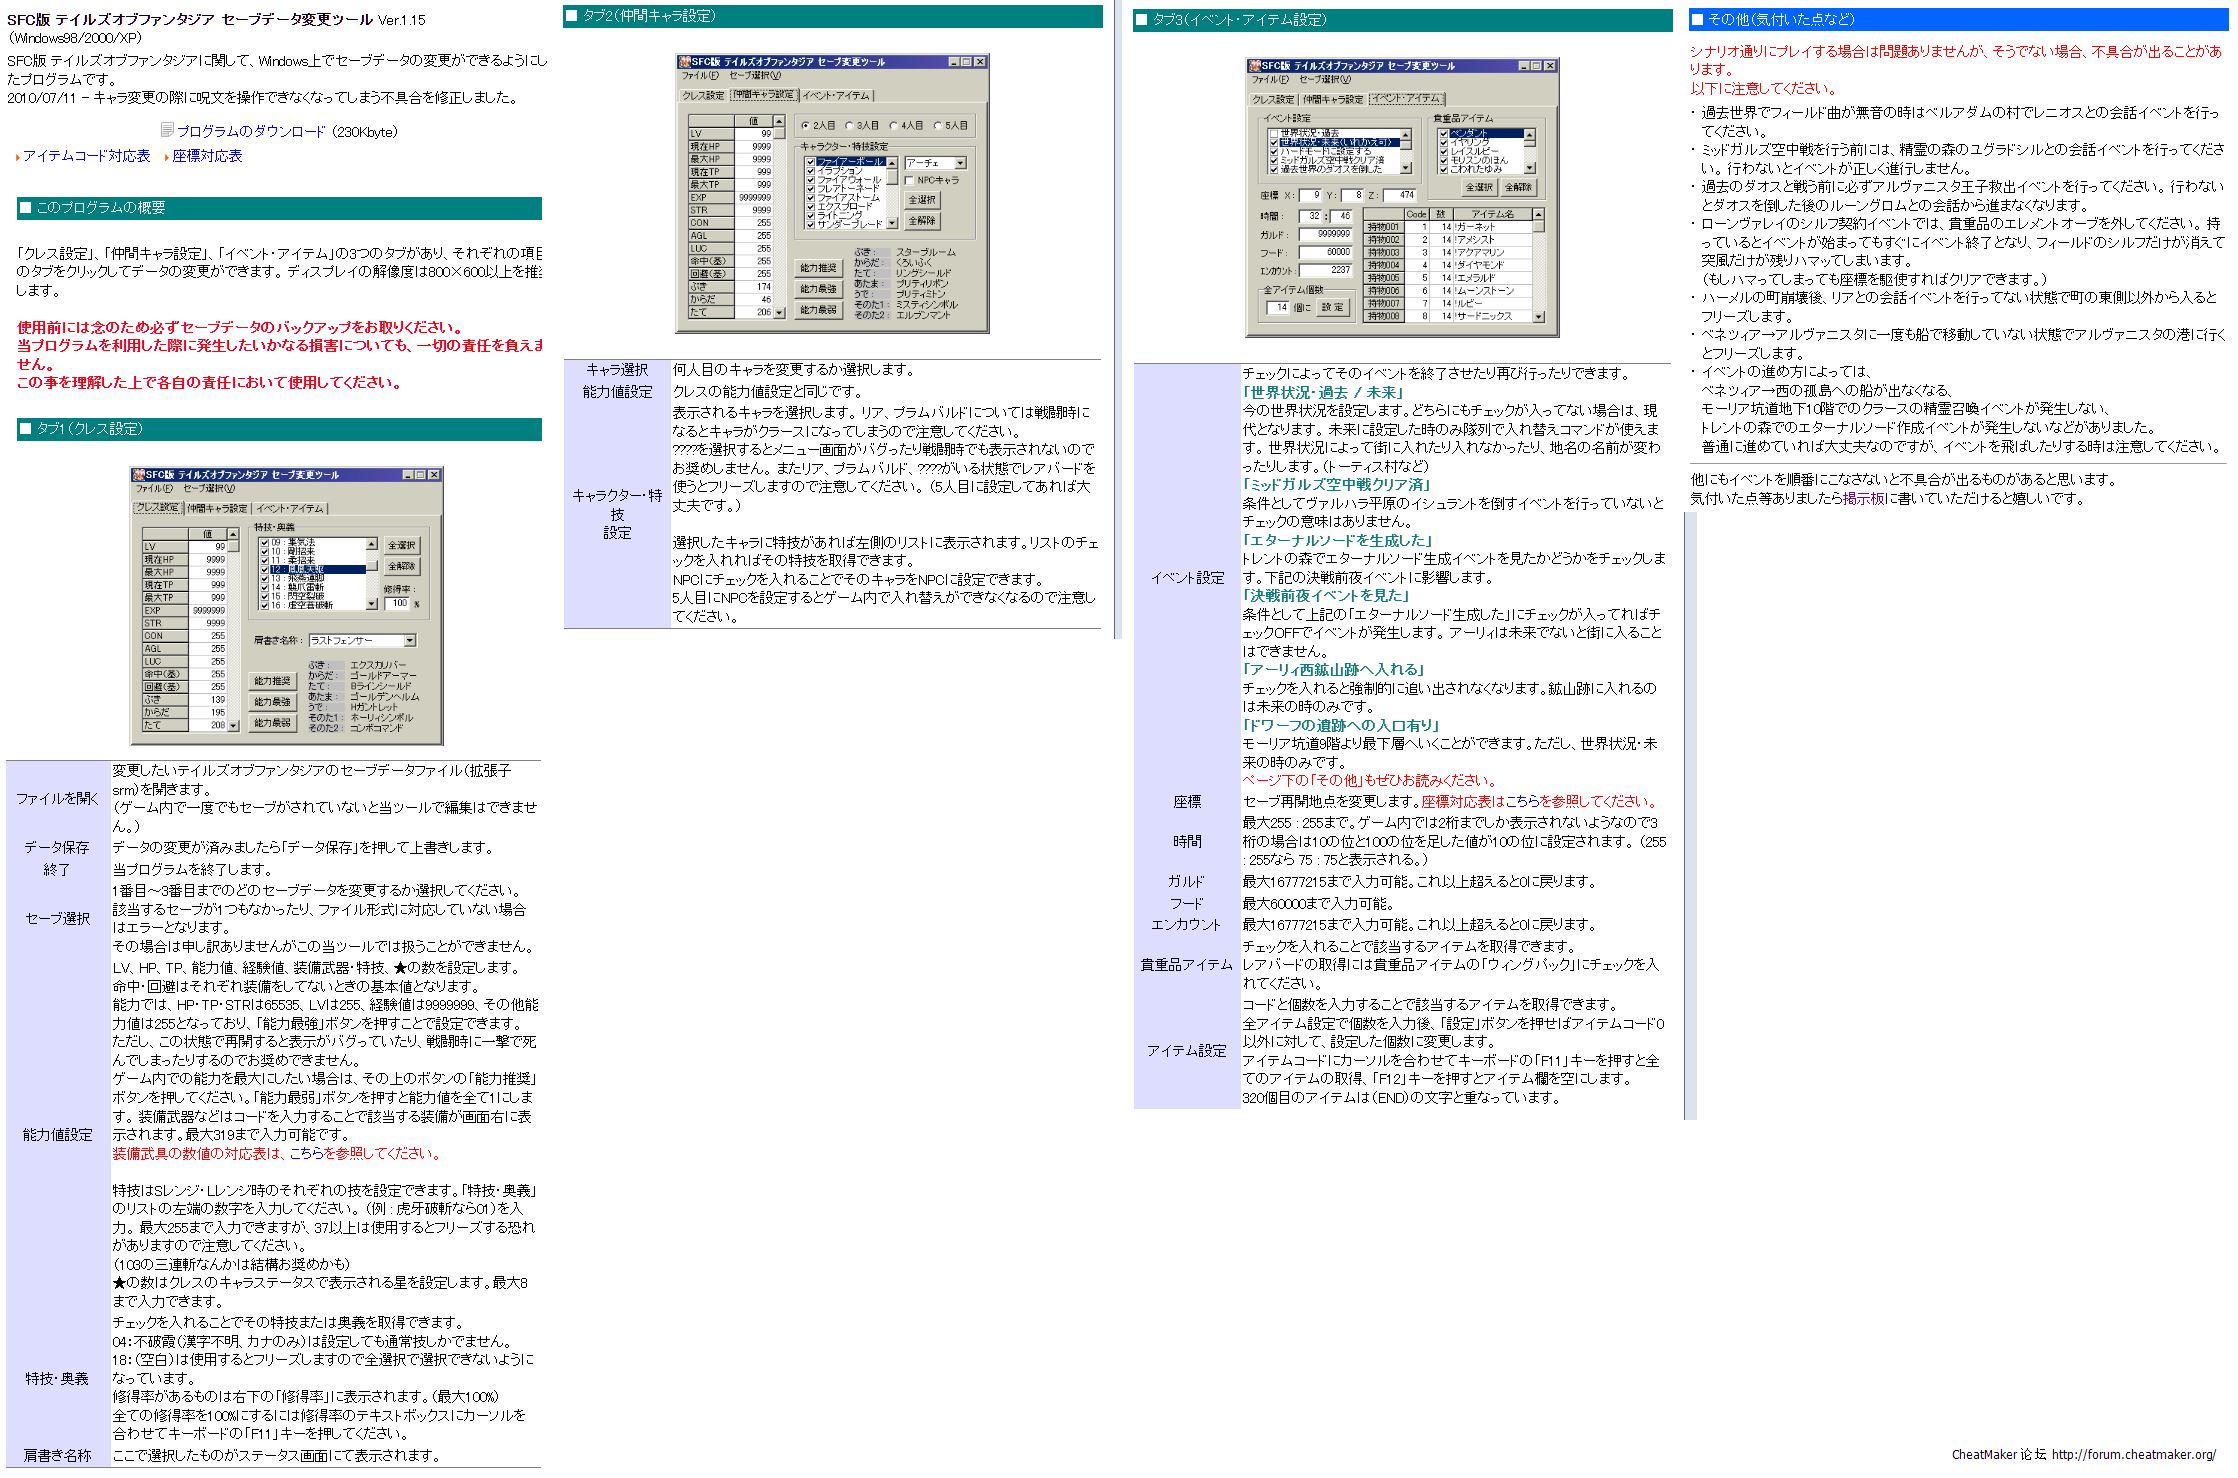The image size is (2238, 1478).
Task: Click the 全アイテム個数 field showing 14
Action: 1278,308
